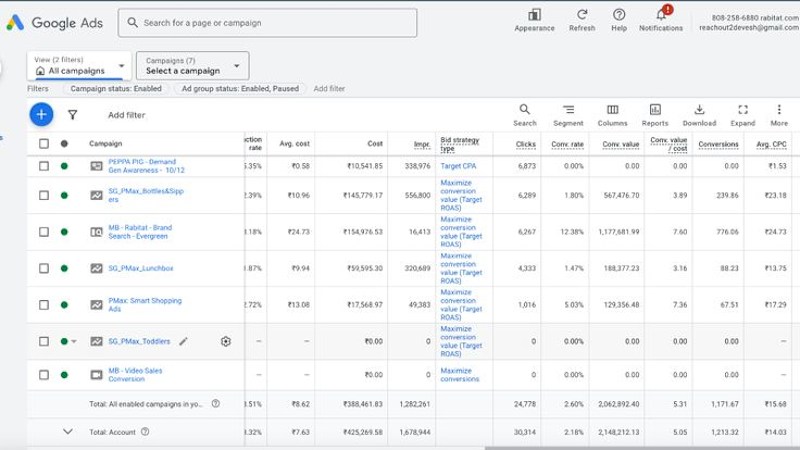
Task: Click the PMax icon for SG_PMax_Lunchbox
Action: pyautogui.click(x=96, y=268)
